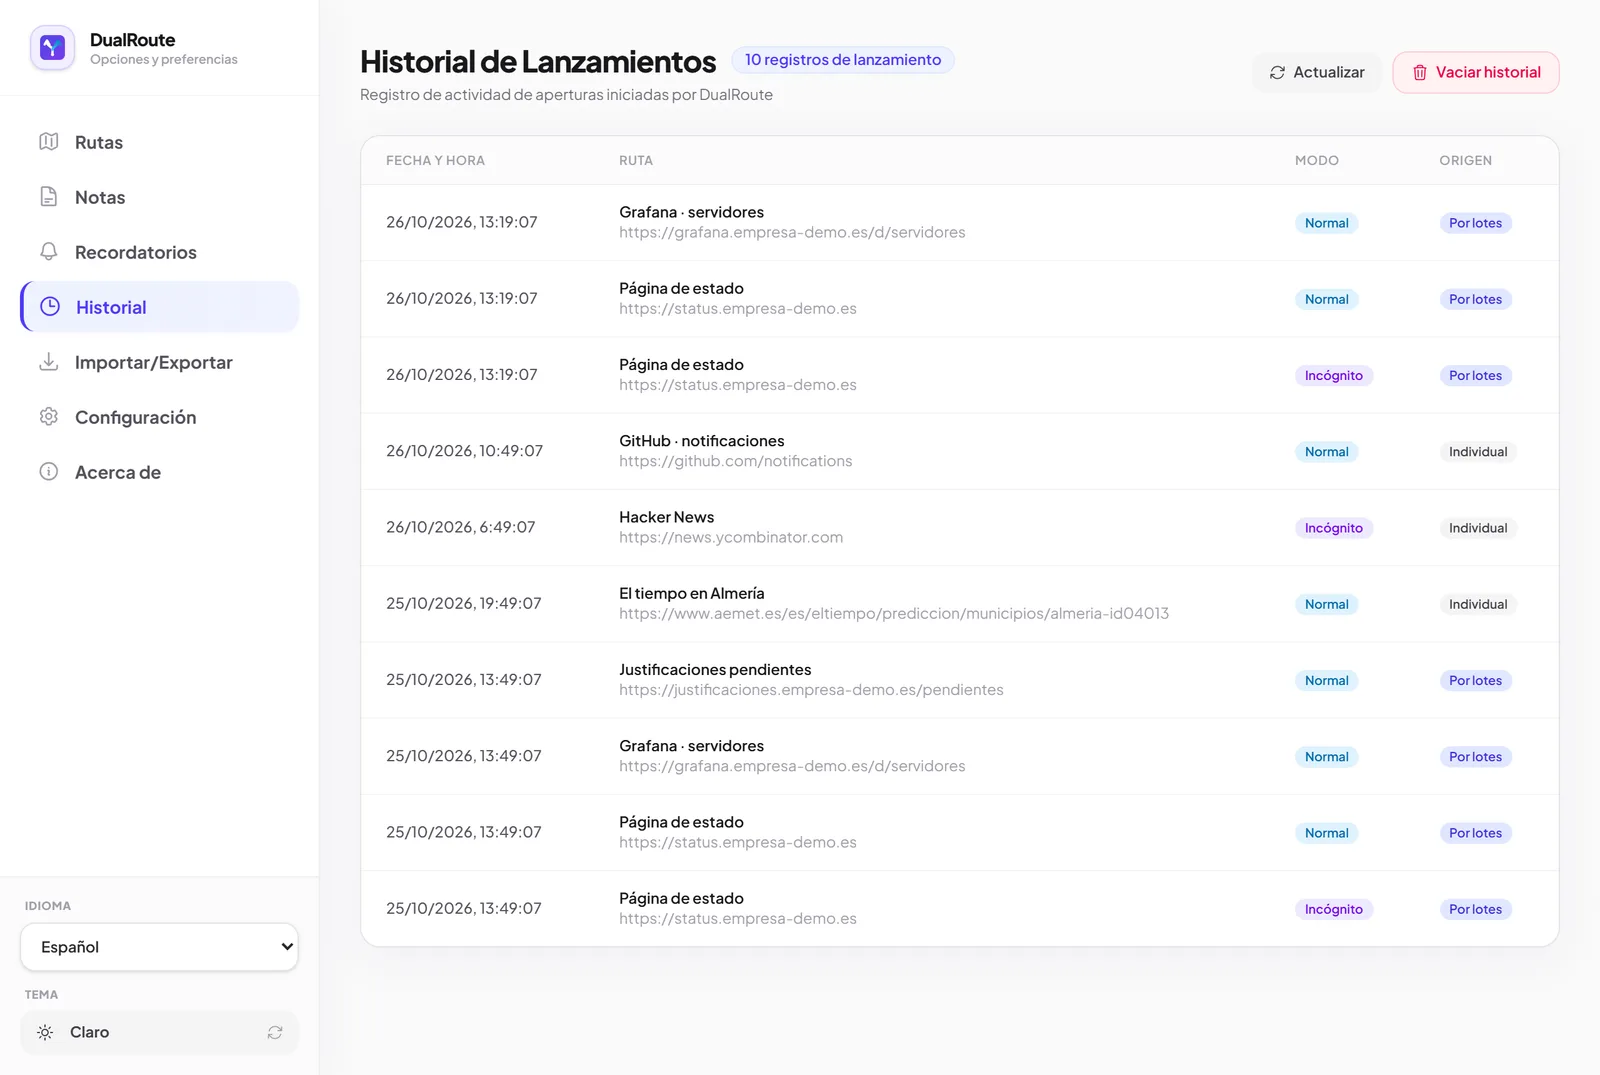Toggle the Claro theme button
Image resolution: width=1600 pixels, height=1075 pixels.
coord(159,1032)
